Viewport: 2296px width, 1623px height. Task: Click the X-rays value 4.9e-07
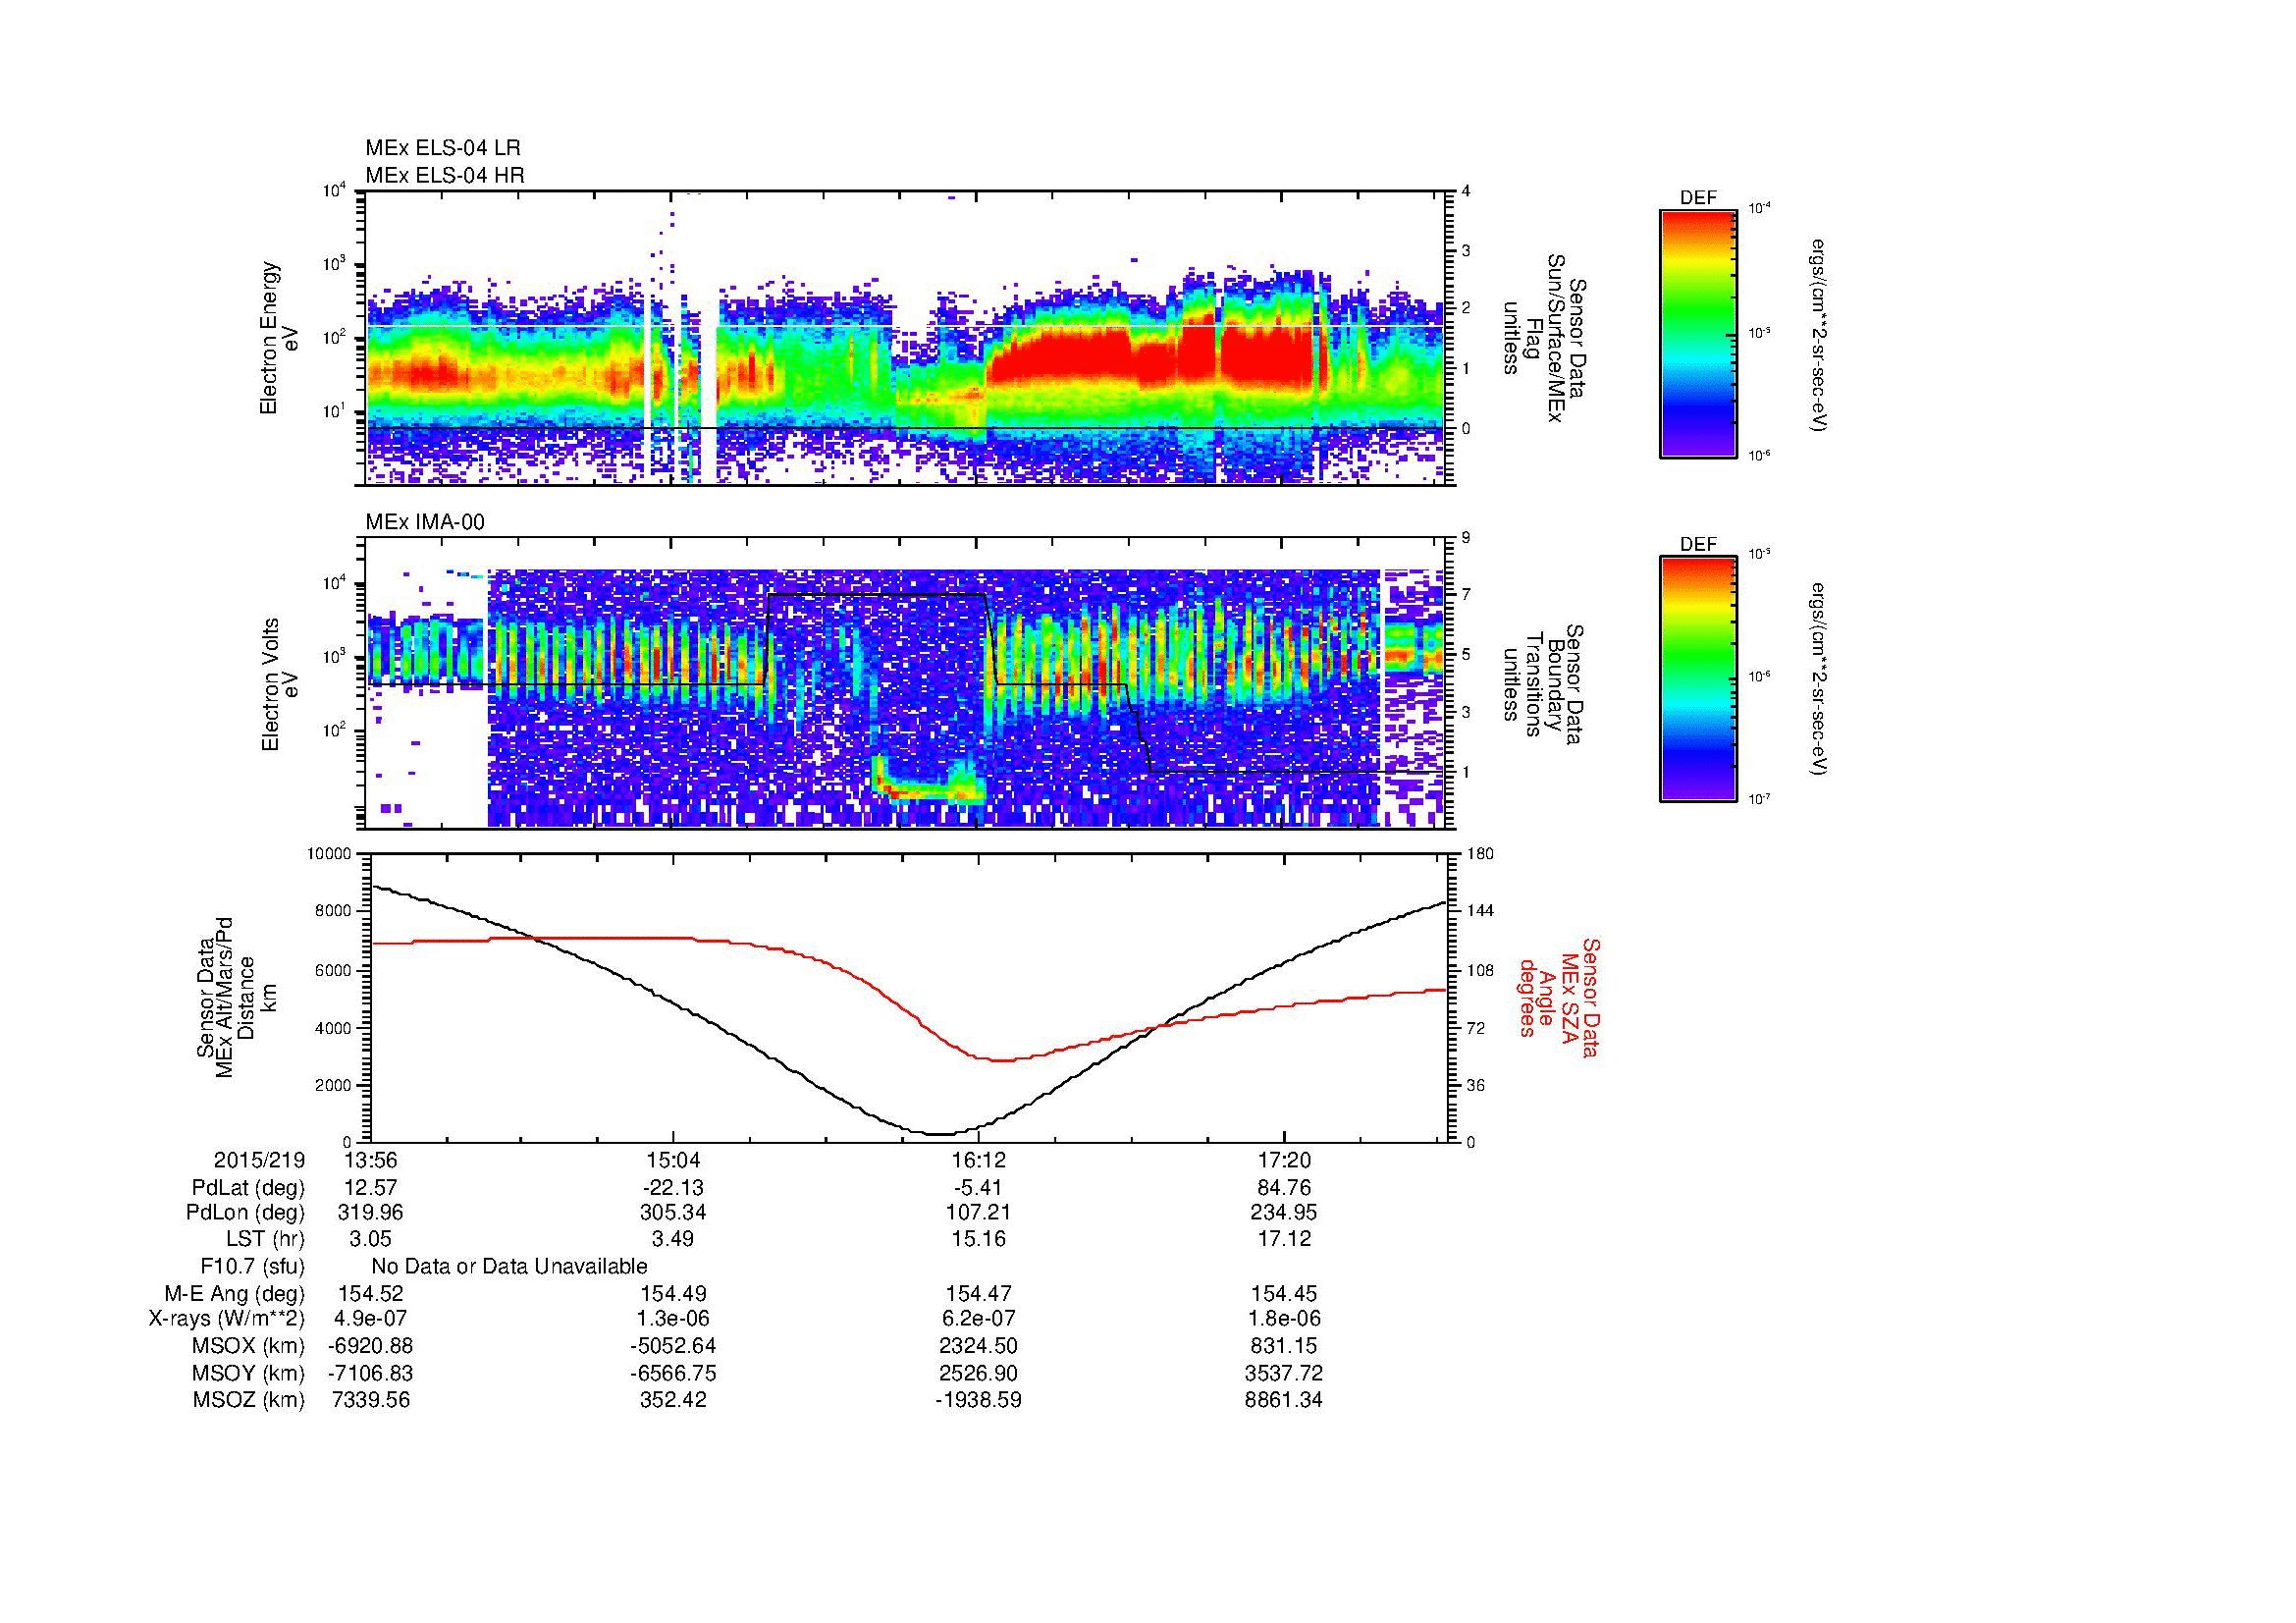click(371, 1319)
